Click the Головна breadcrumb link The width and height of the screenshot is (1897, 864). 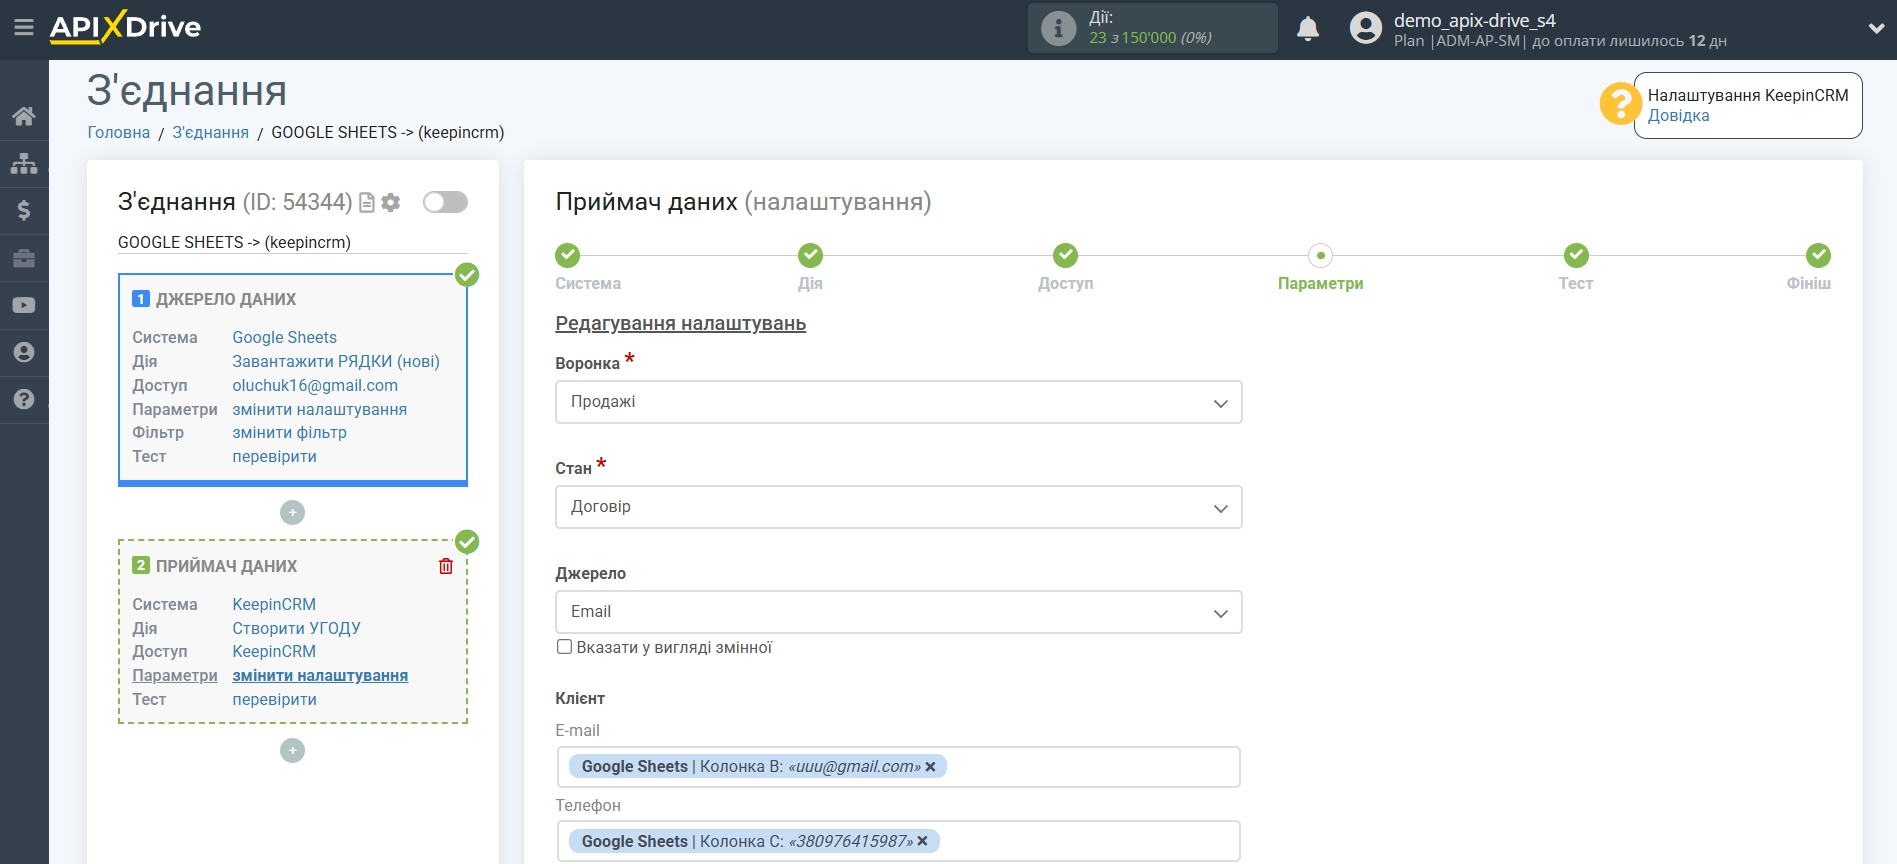point(118,132)
